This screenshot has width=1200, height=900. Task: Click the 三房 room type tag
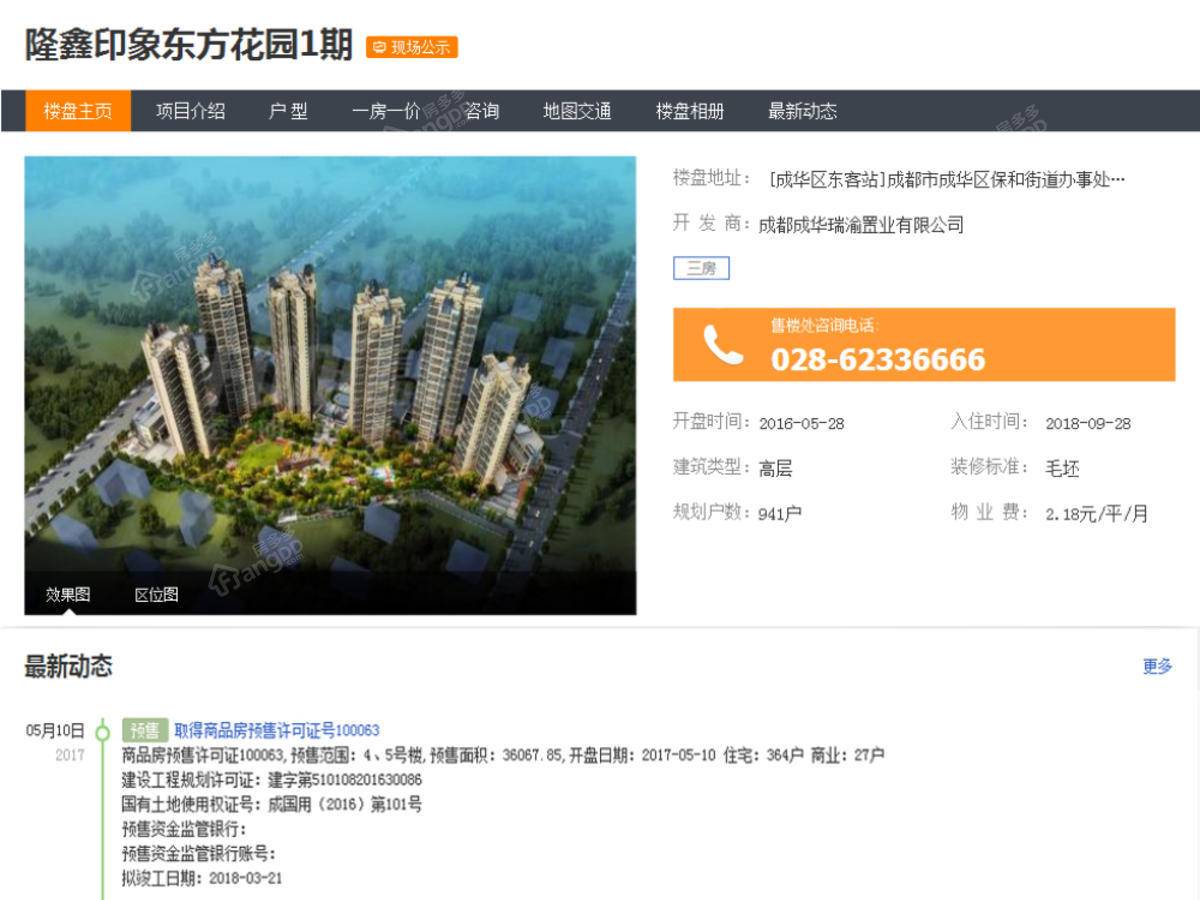pyautogui.click(x=701, y=268)
